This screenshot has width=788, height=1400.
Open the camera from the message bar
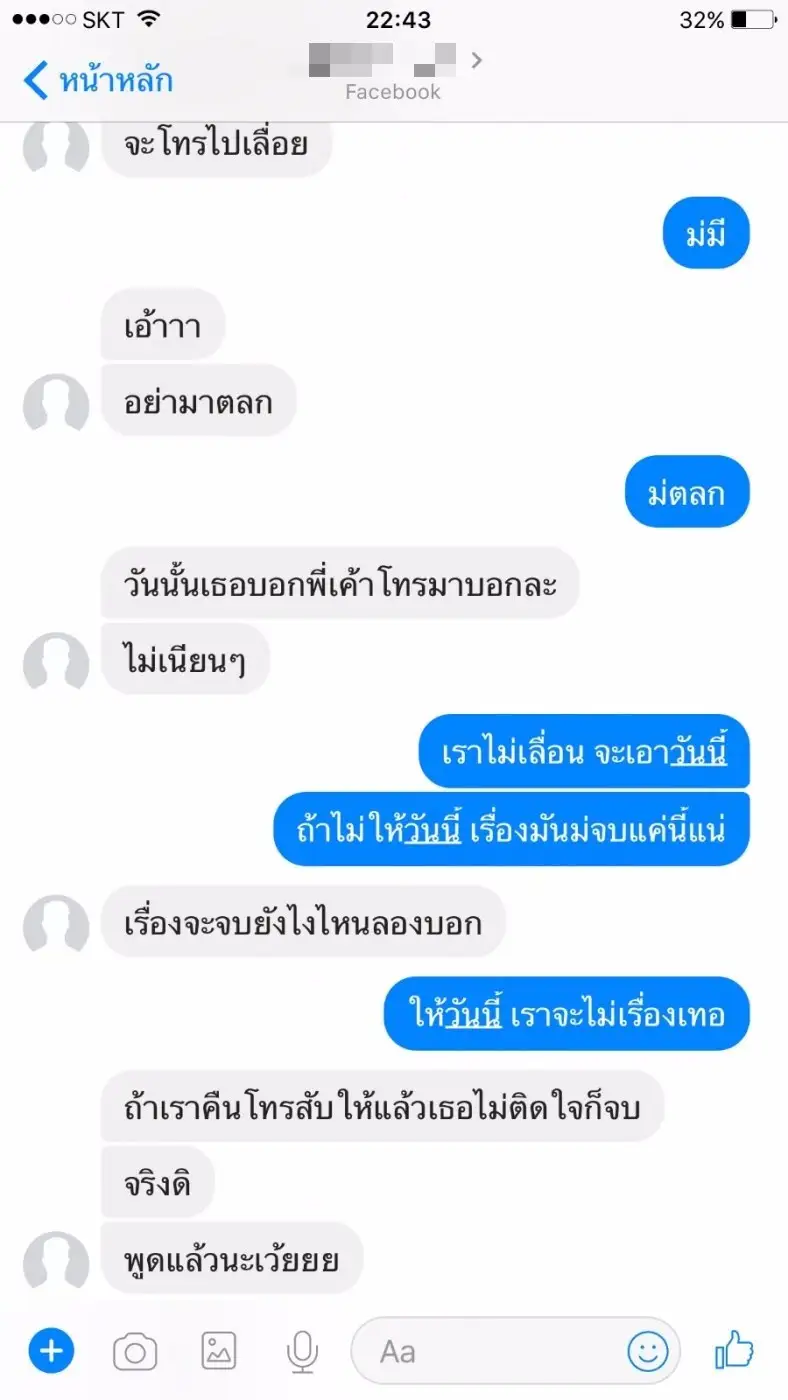[x=135, y=1353]
